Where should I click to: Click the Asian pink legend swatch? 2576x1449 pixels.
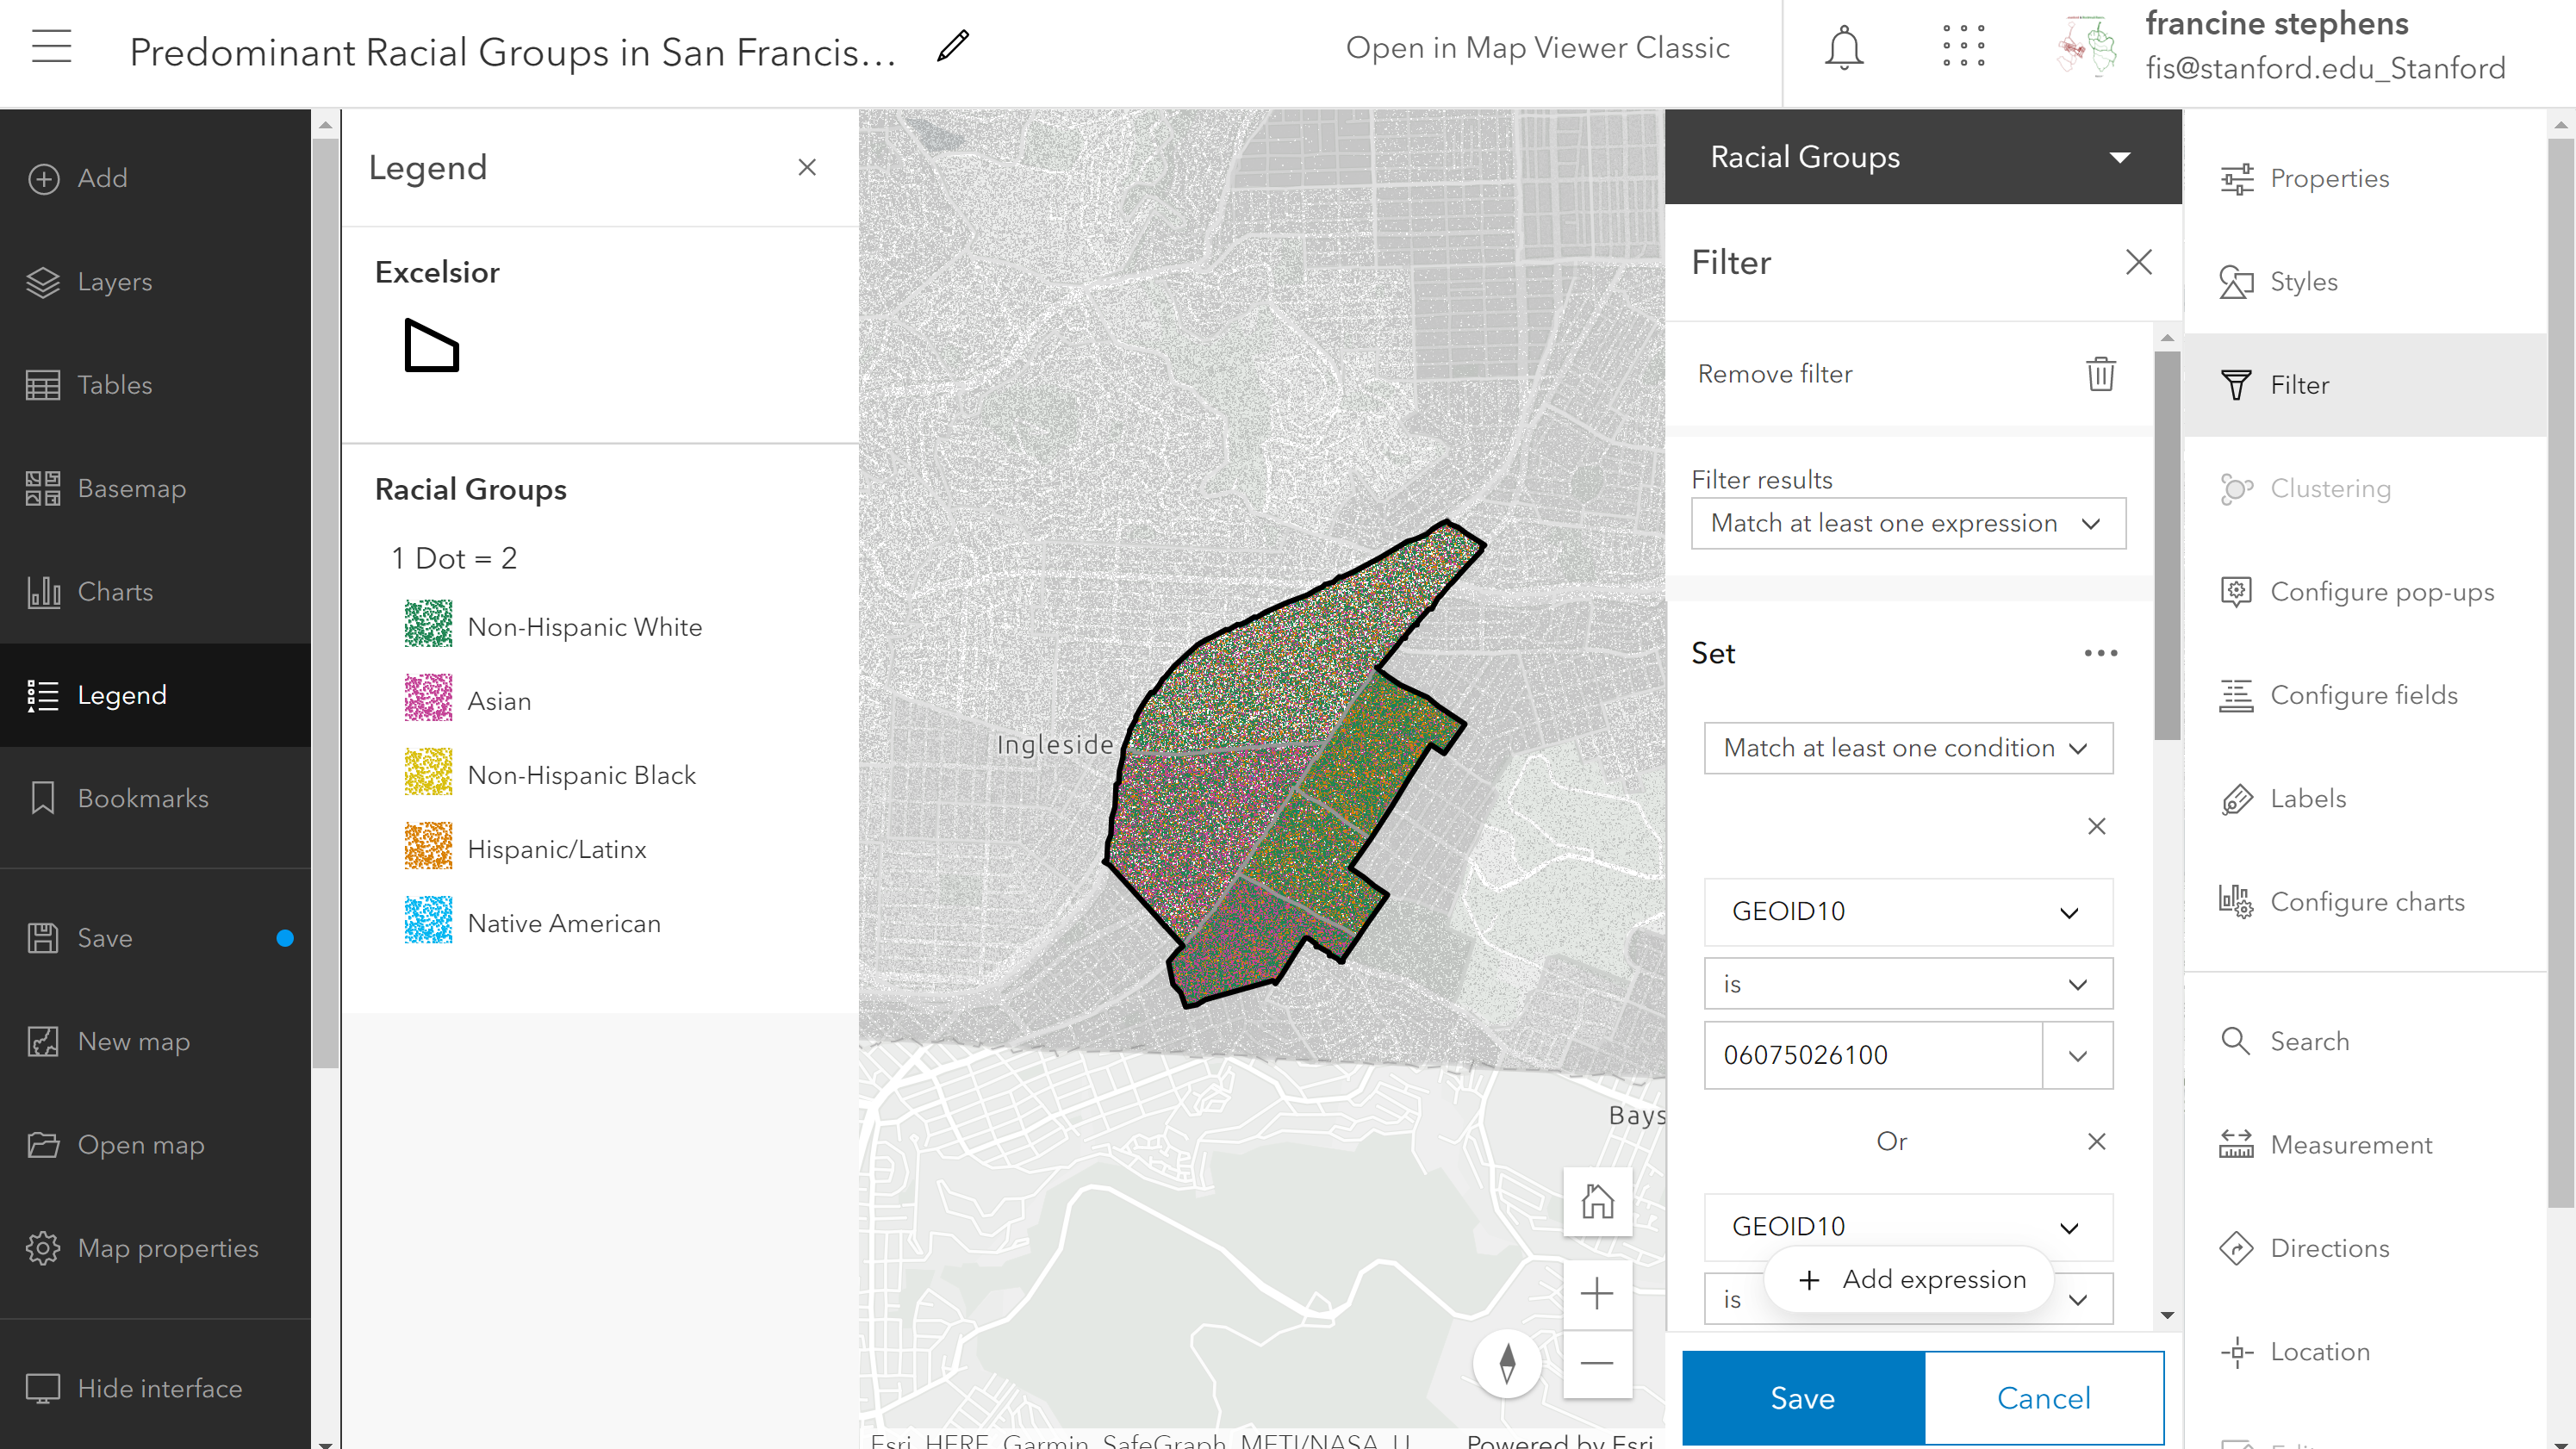click(x=428, y=699)
